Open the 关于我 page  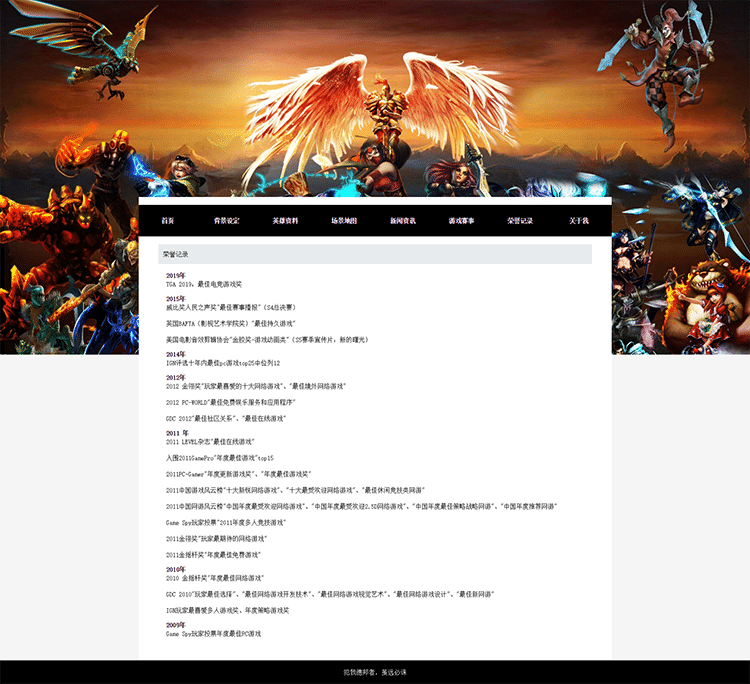[x=579, y=220]
